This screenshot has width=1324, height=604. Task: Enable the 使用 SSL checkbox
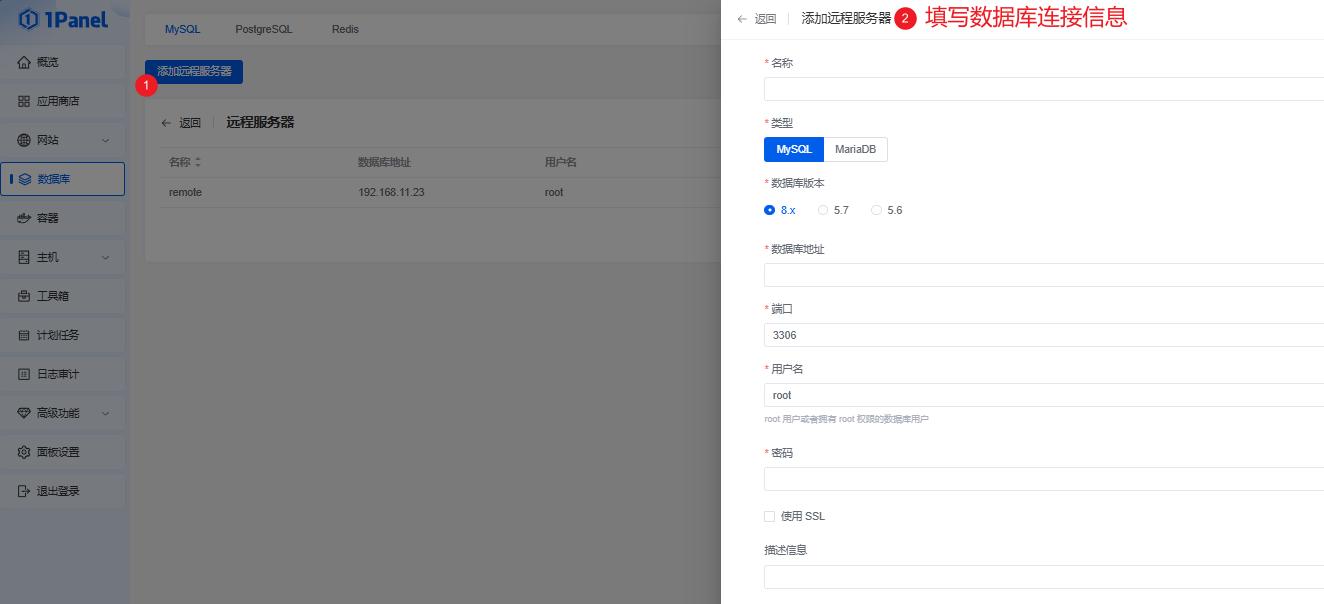click(x=769, y=516)
